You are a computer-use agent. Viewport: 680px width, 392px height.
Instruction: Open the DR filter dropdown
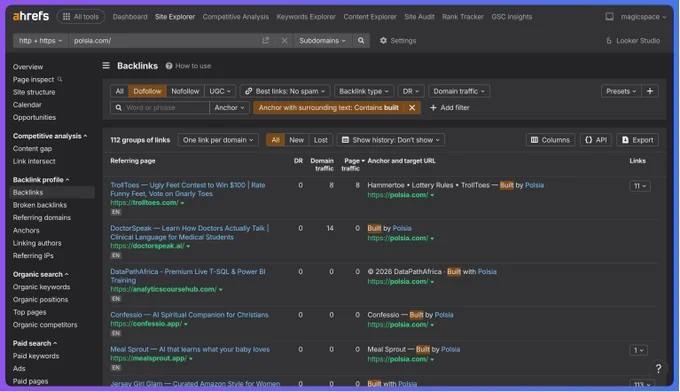click(x=411, y=91)
